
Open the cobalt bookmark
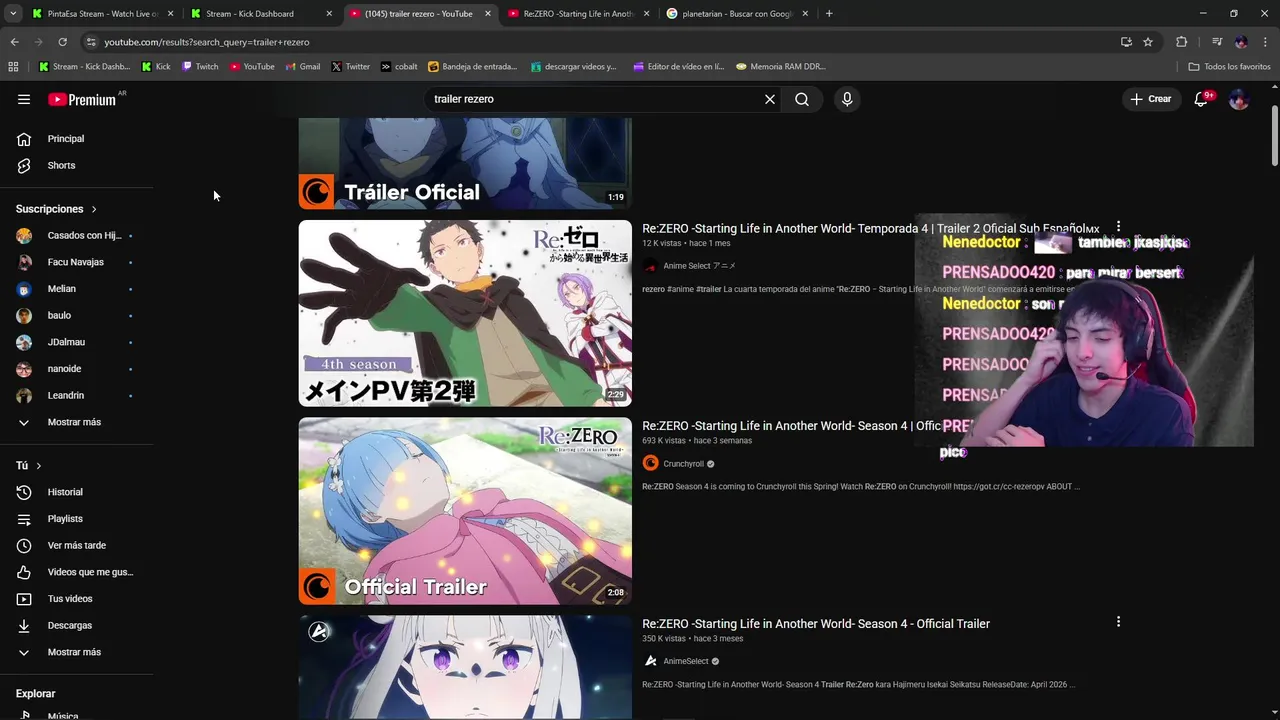399,67
